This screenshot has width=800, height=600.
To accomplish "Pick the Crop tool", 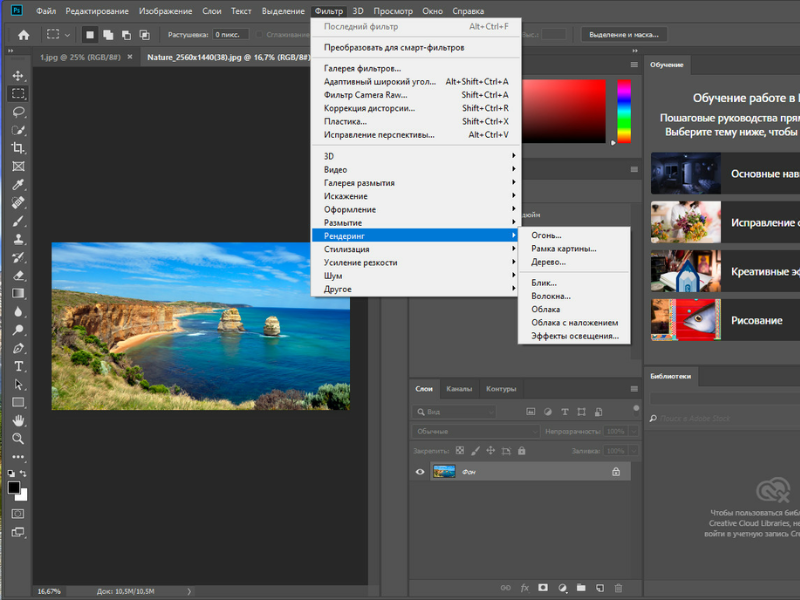I will tap(18, 148).
